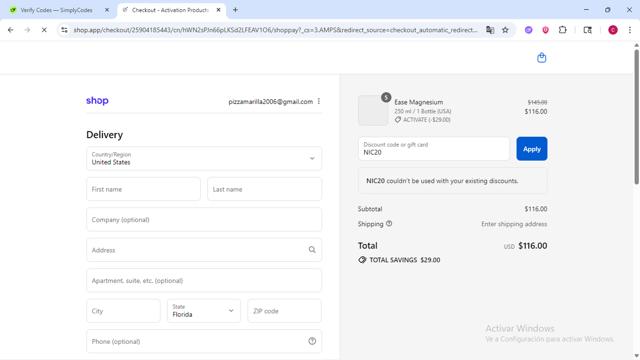Open the shopping bag cart icon
The height and width of the screenshot is (360, 640).
click(541, 58)
